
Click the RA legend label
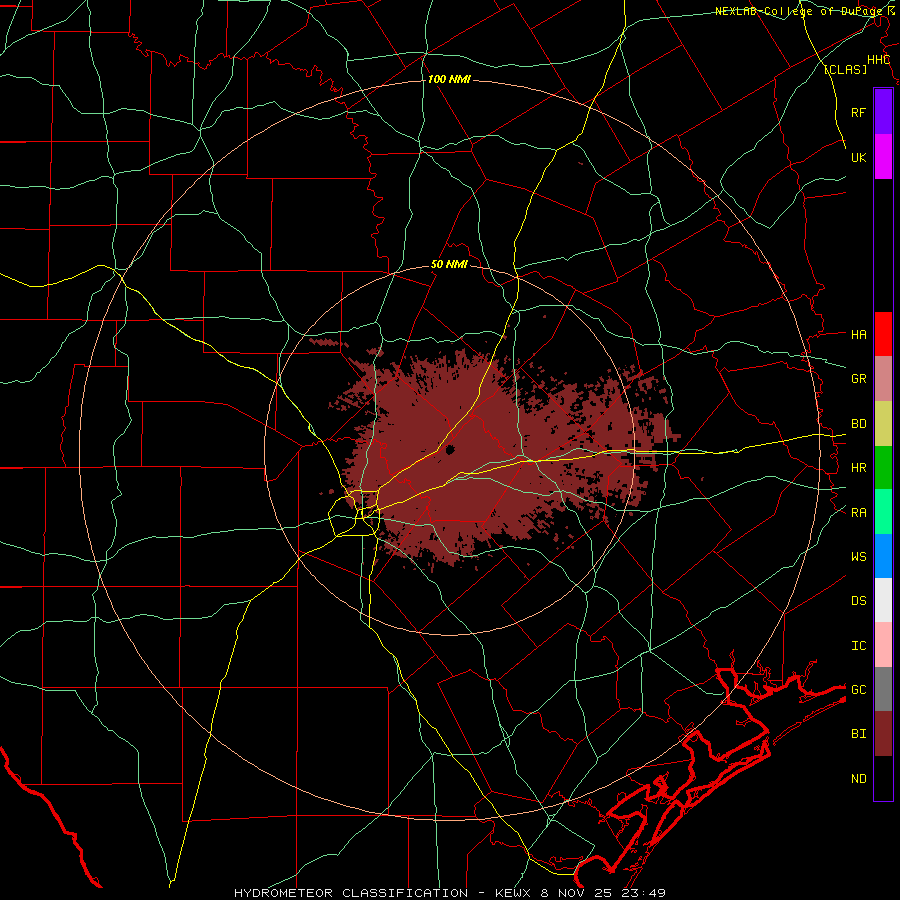(x=858, y=513)
